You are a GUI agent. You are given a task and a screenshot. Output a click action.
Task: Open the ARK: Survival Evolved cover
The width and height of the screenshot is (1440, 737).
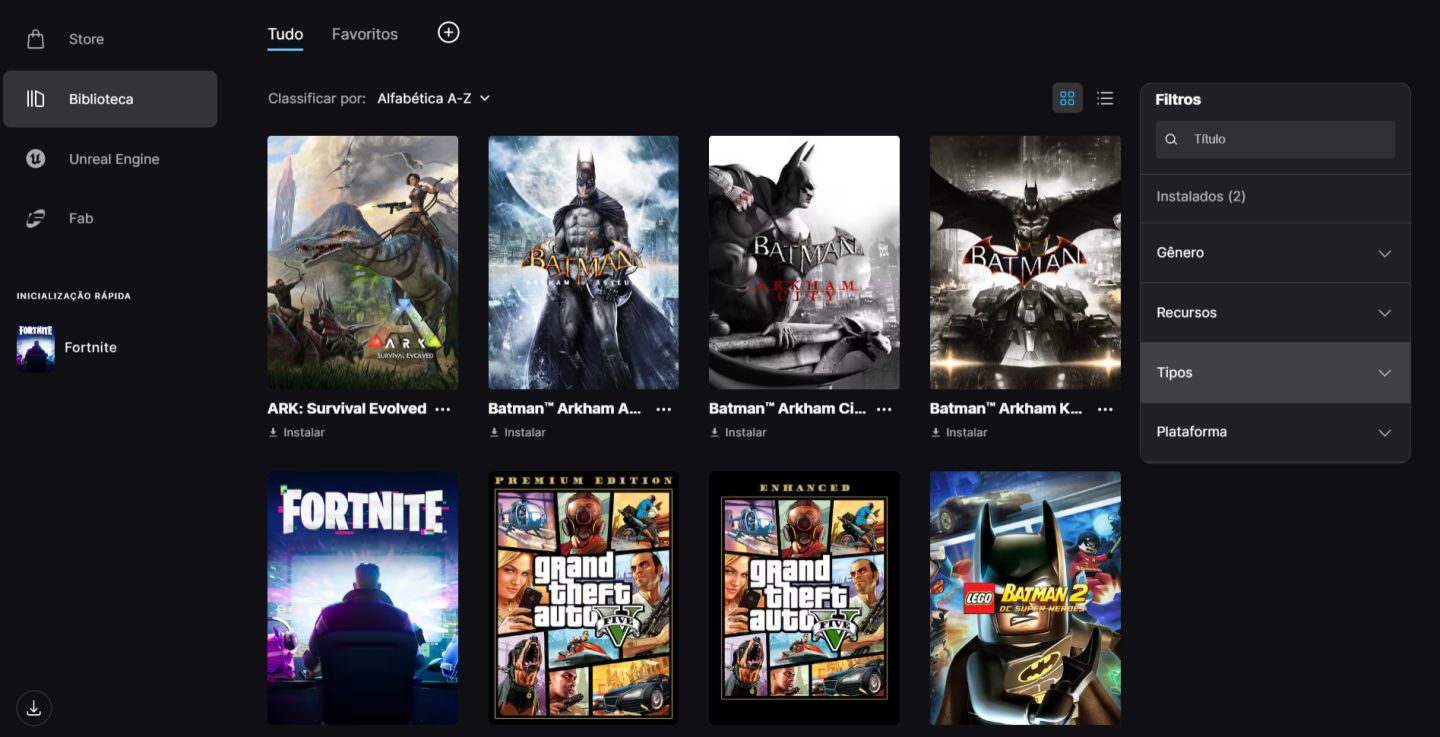(363, 262)
